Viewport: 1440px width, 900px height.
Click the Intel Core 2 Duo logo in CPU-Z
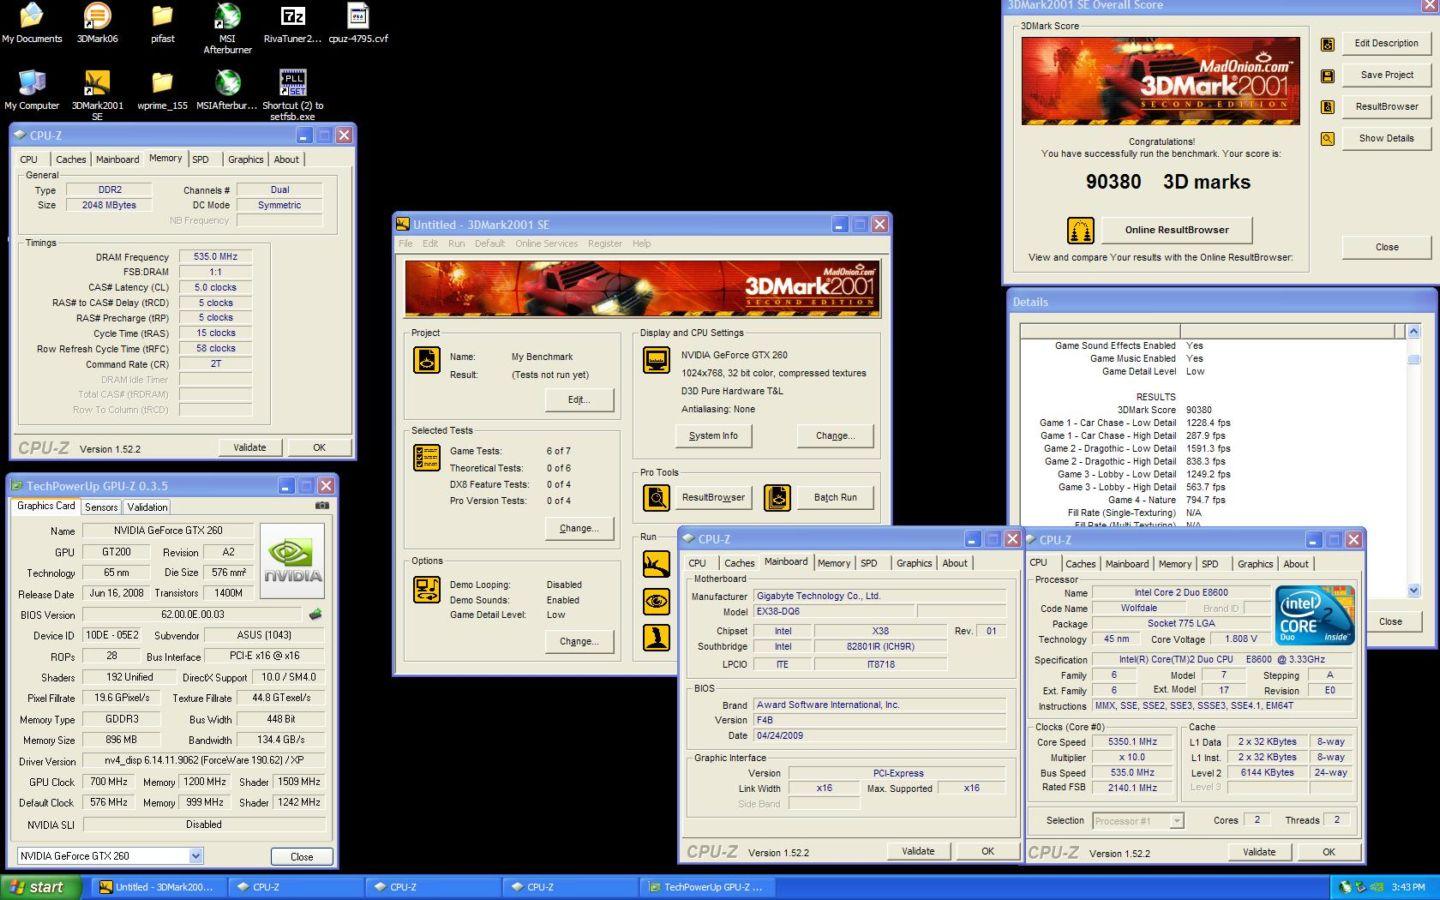(x=1314, y=614)
